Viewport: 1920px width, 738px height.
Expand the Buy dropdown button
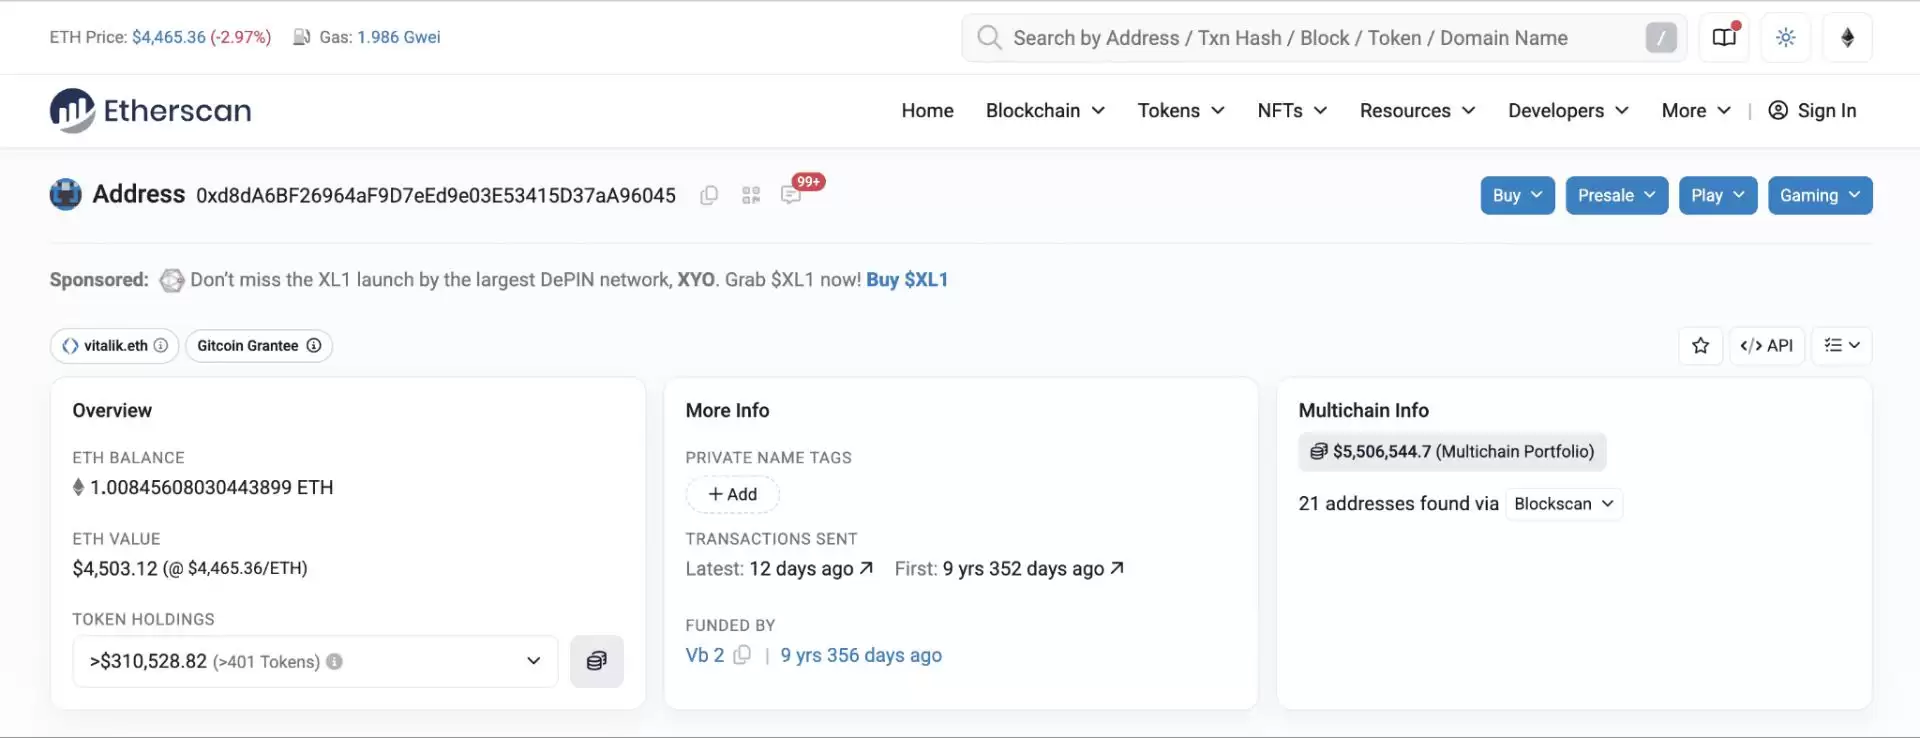(1517, 195)
